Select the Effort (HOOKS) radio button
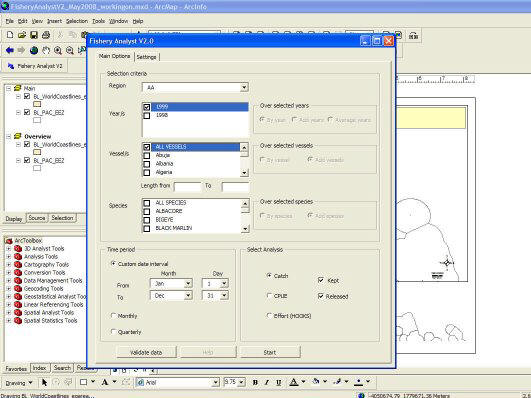 (269, 316)
